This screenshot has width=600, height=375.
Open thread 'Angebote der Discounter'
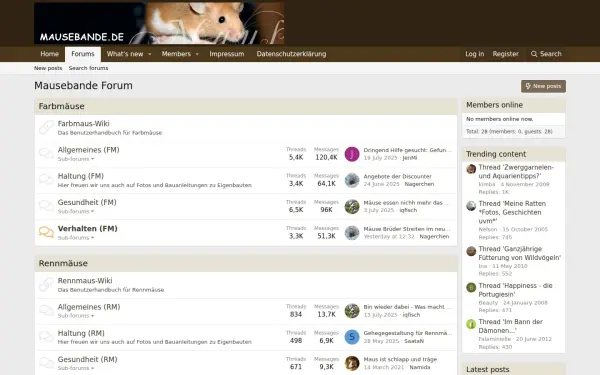(398, 176)
